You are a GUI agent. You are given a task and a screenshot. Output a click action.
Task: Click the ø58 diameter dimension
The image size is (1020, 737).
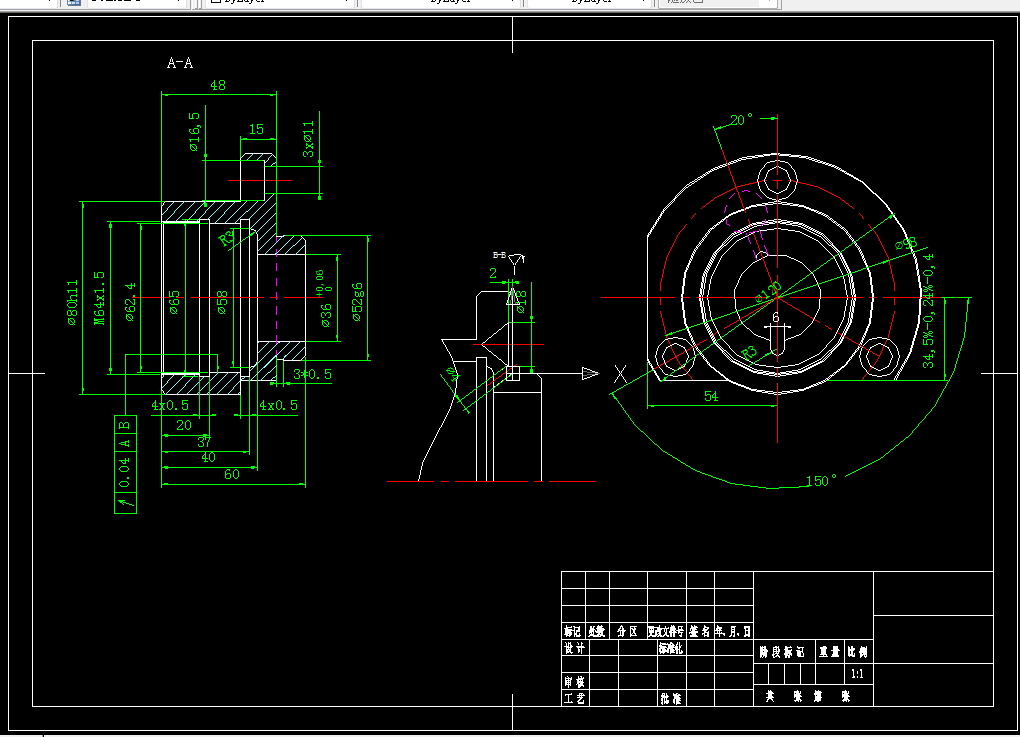(222, 302)
